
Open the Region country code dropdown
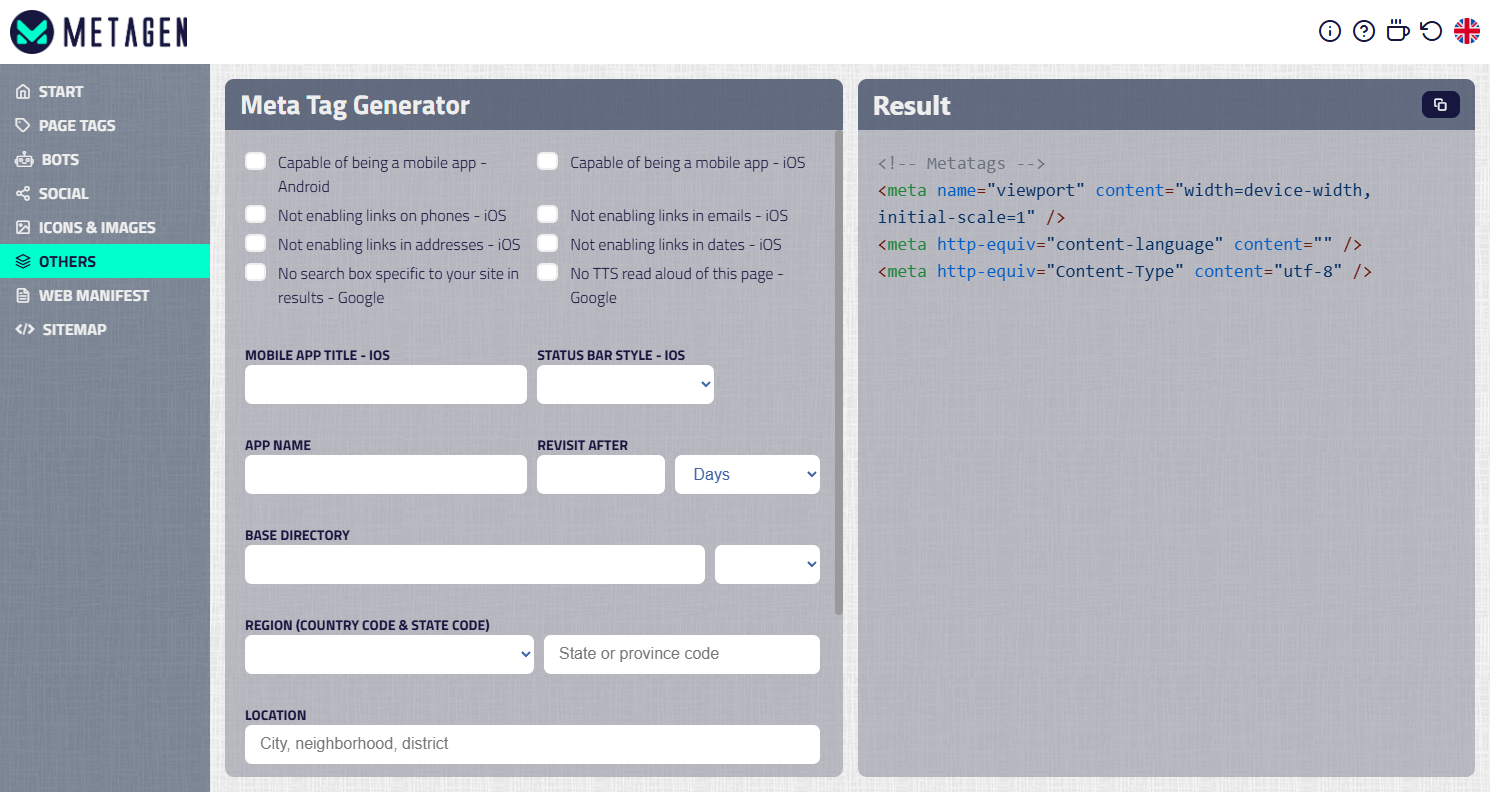pos(389,654)
